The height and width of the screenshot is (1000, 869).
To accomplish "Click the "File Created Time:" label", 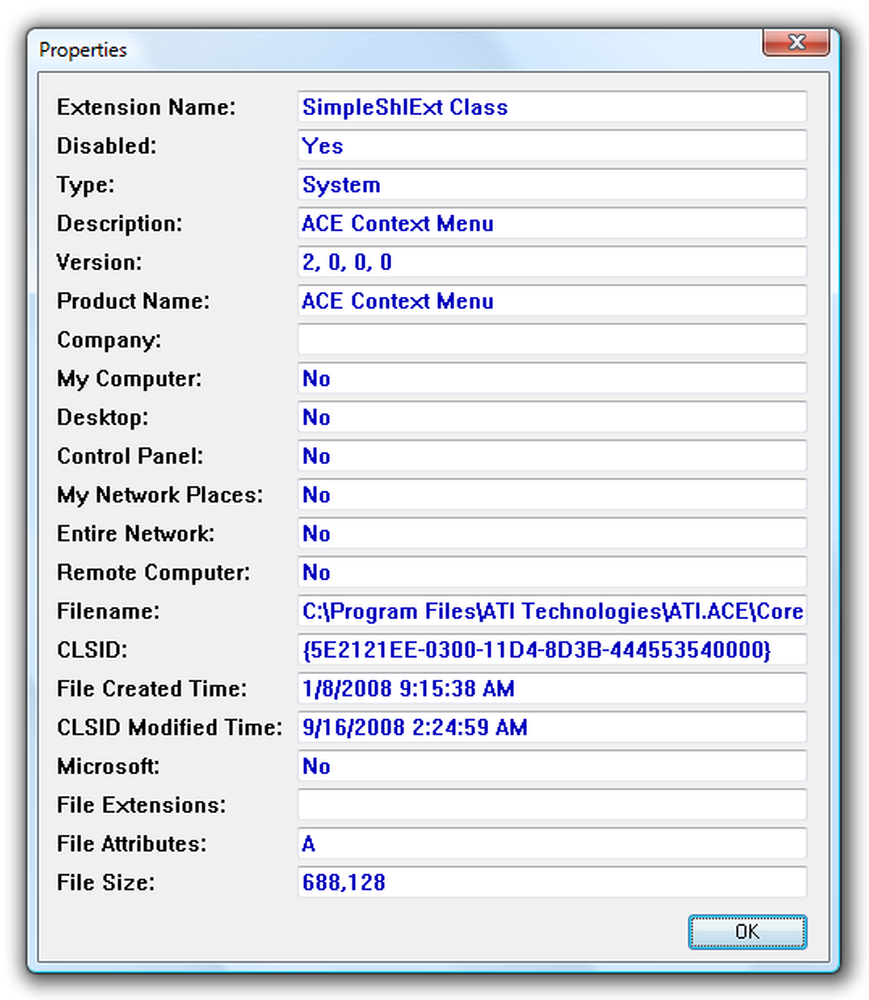I will [152, 689].
